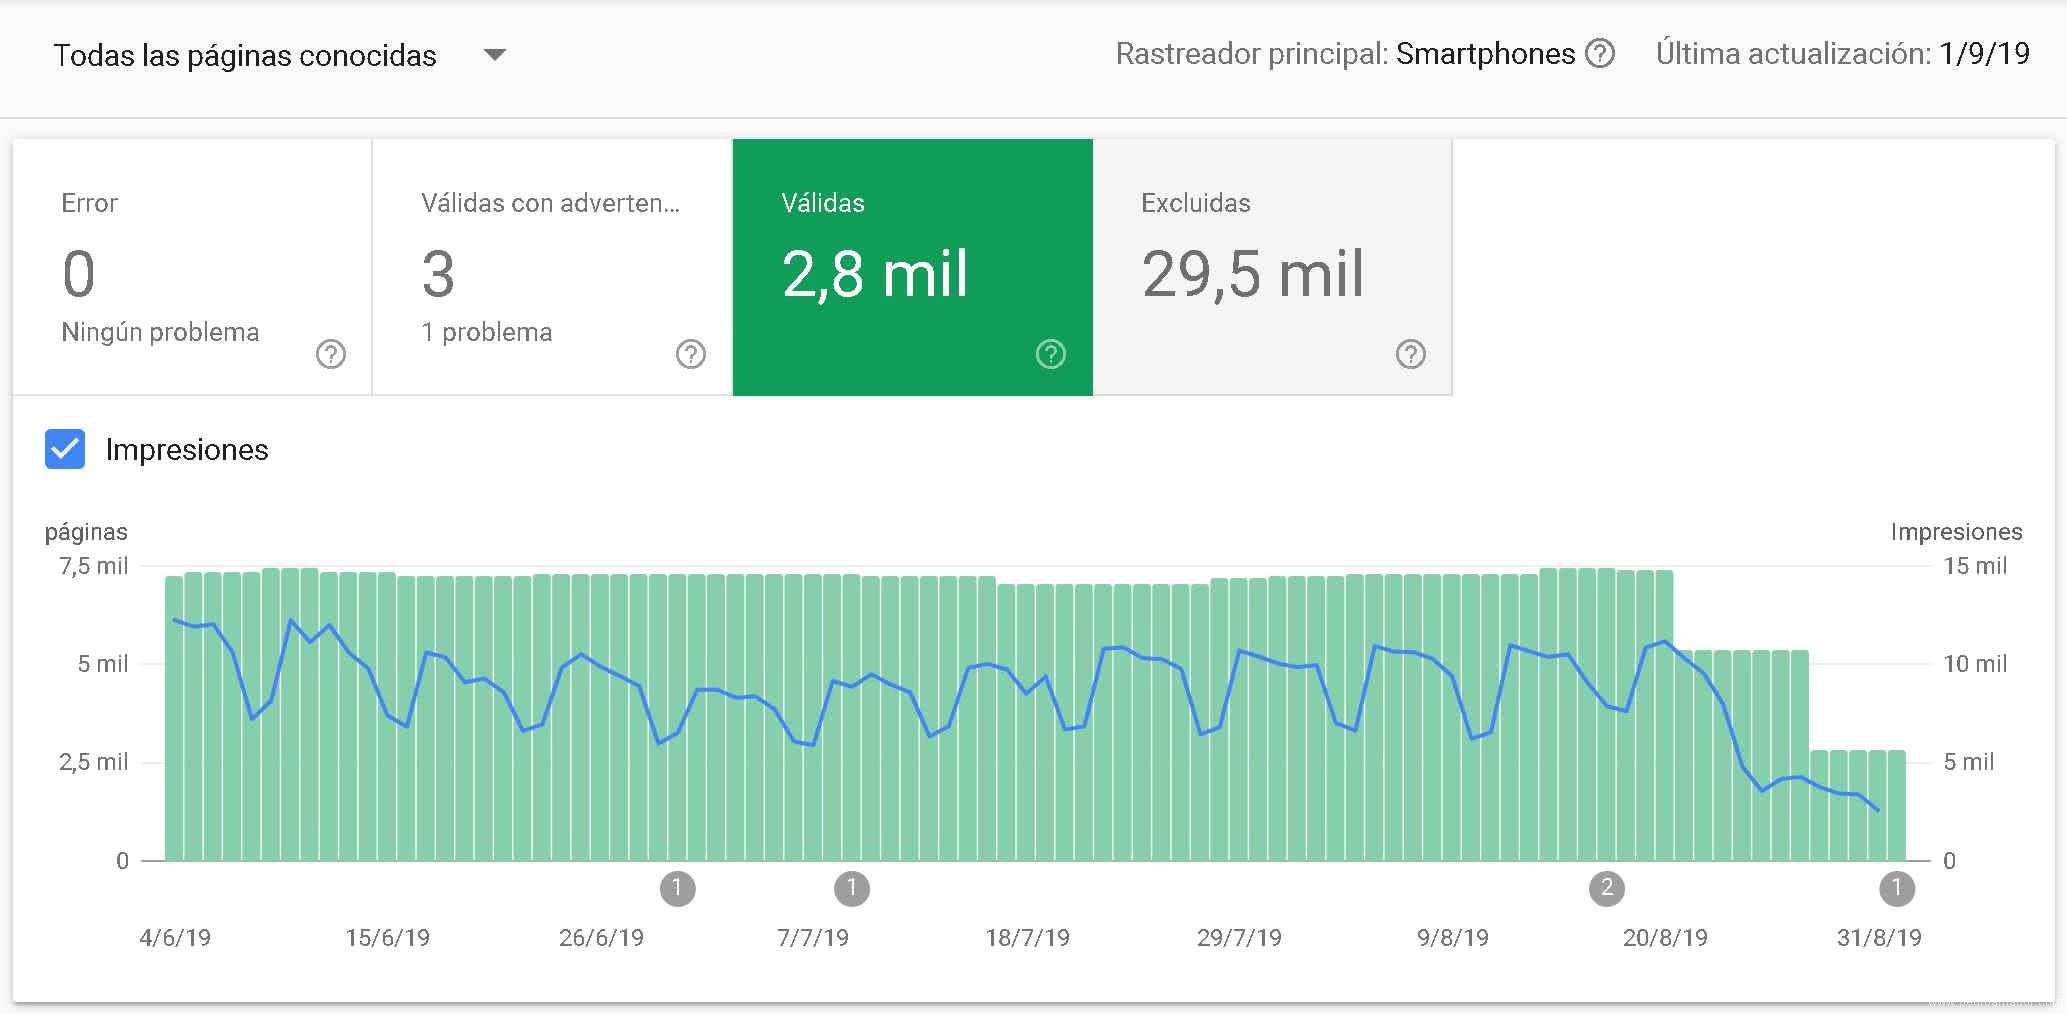Uncheck the Impresiones checkbox
Screen dimensions: 2067x1014
pos(65,450)
